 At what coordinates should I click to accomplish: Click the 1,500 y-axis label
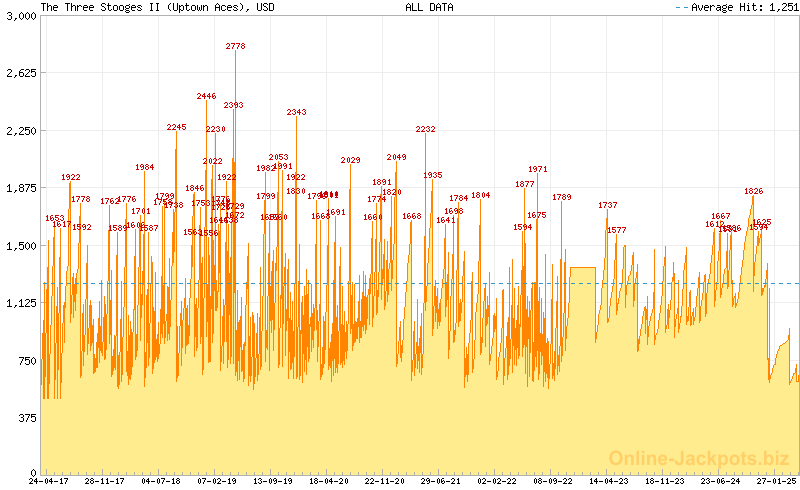pos(20,246)
